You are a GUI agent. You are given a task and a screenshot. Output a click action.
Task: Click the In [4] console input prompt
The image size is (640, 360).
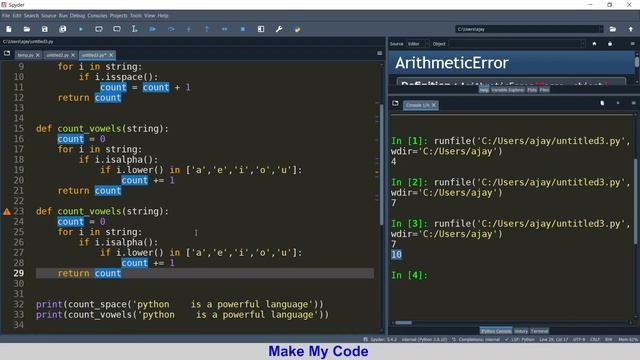409,275
